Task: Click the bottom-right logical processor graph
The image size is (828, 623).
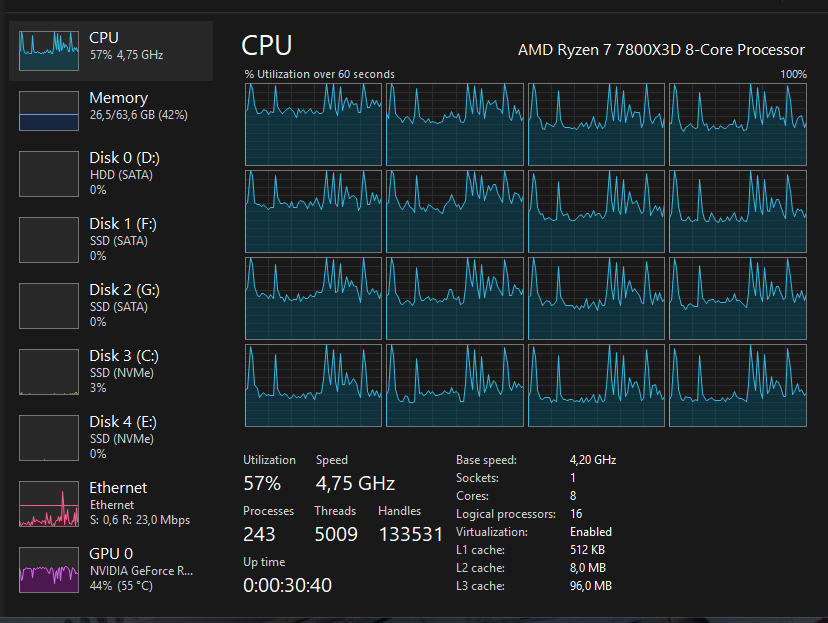Action: click(x=737, y=385)
